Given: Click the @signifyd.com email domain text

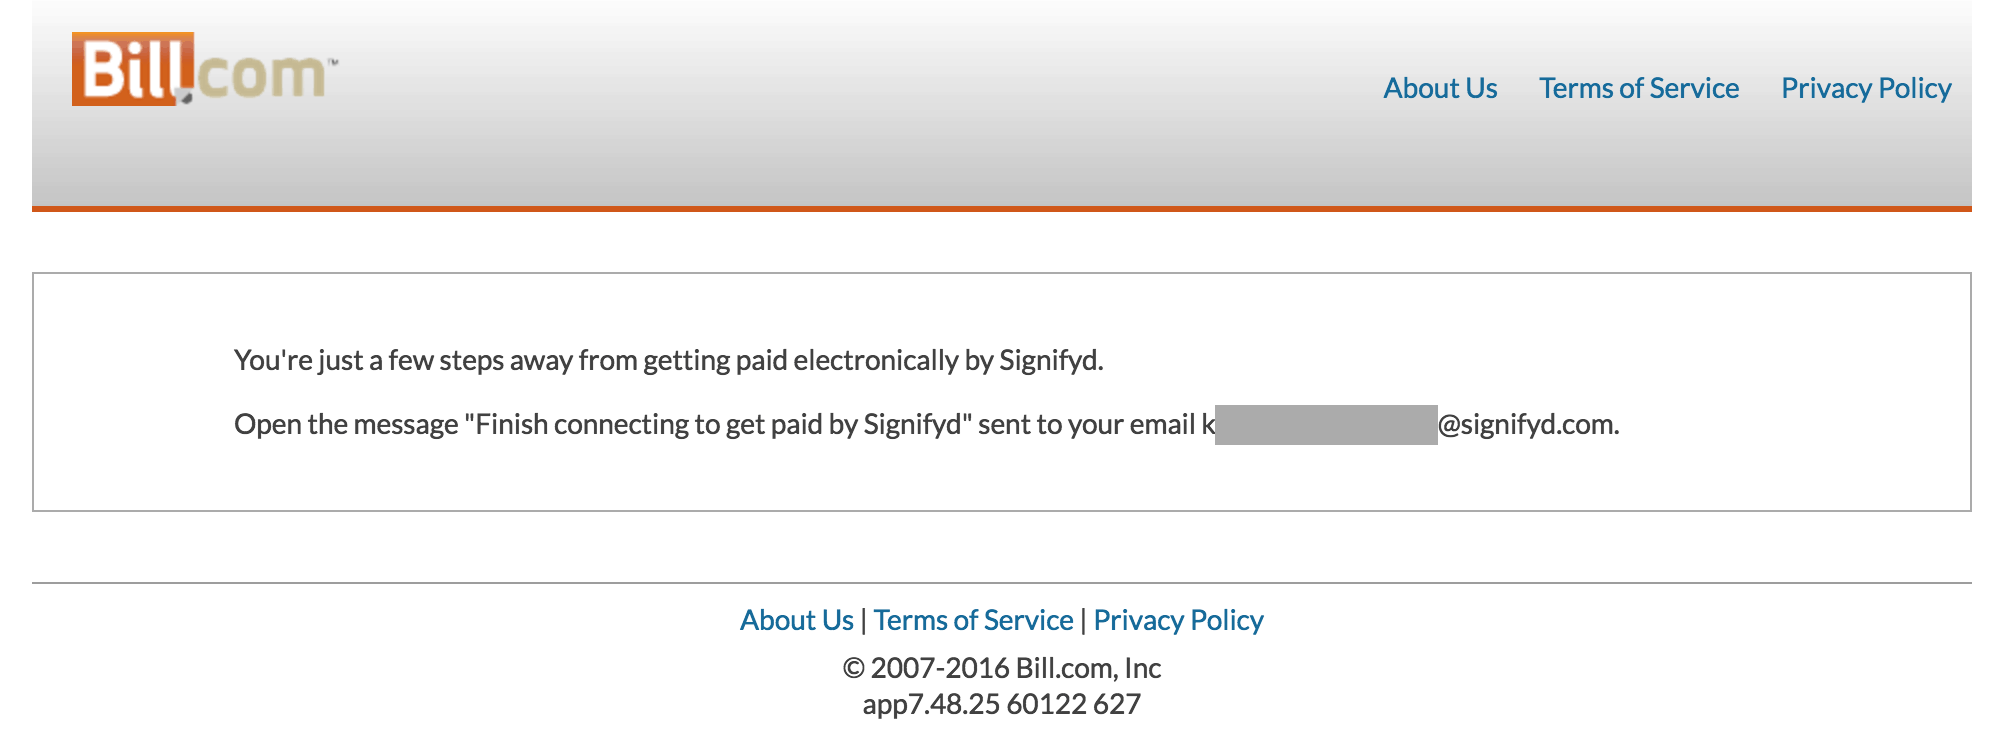Looking at the screenshot, I should [x=1528, y=425].
